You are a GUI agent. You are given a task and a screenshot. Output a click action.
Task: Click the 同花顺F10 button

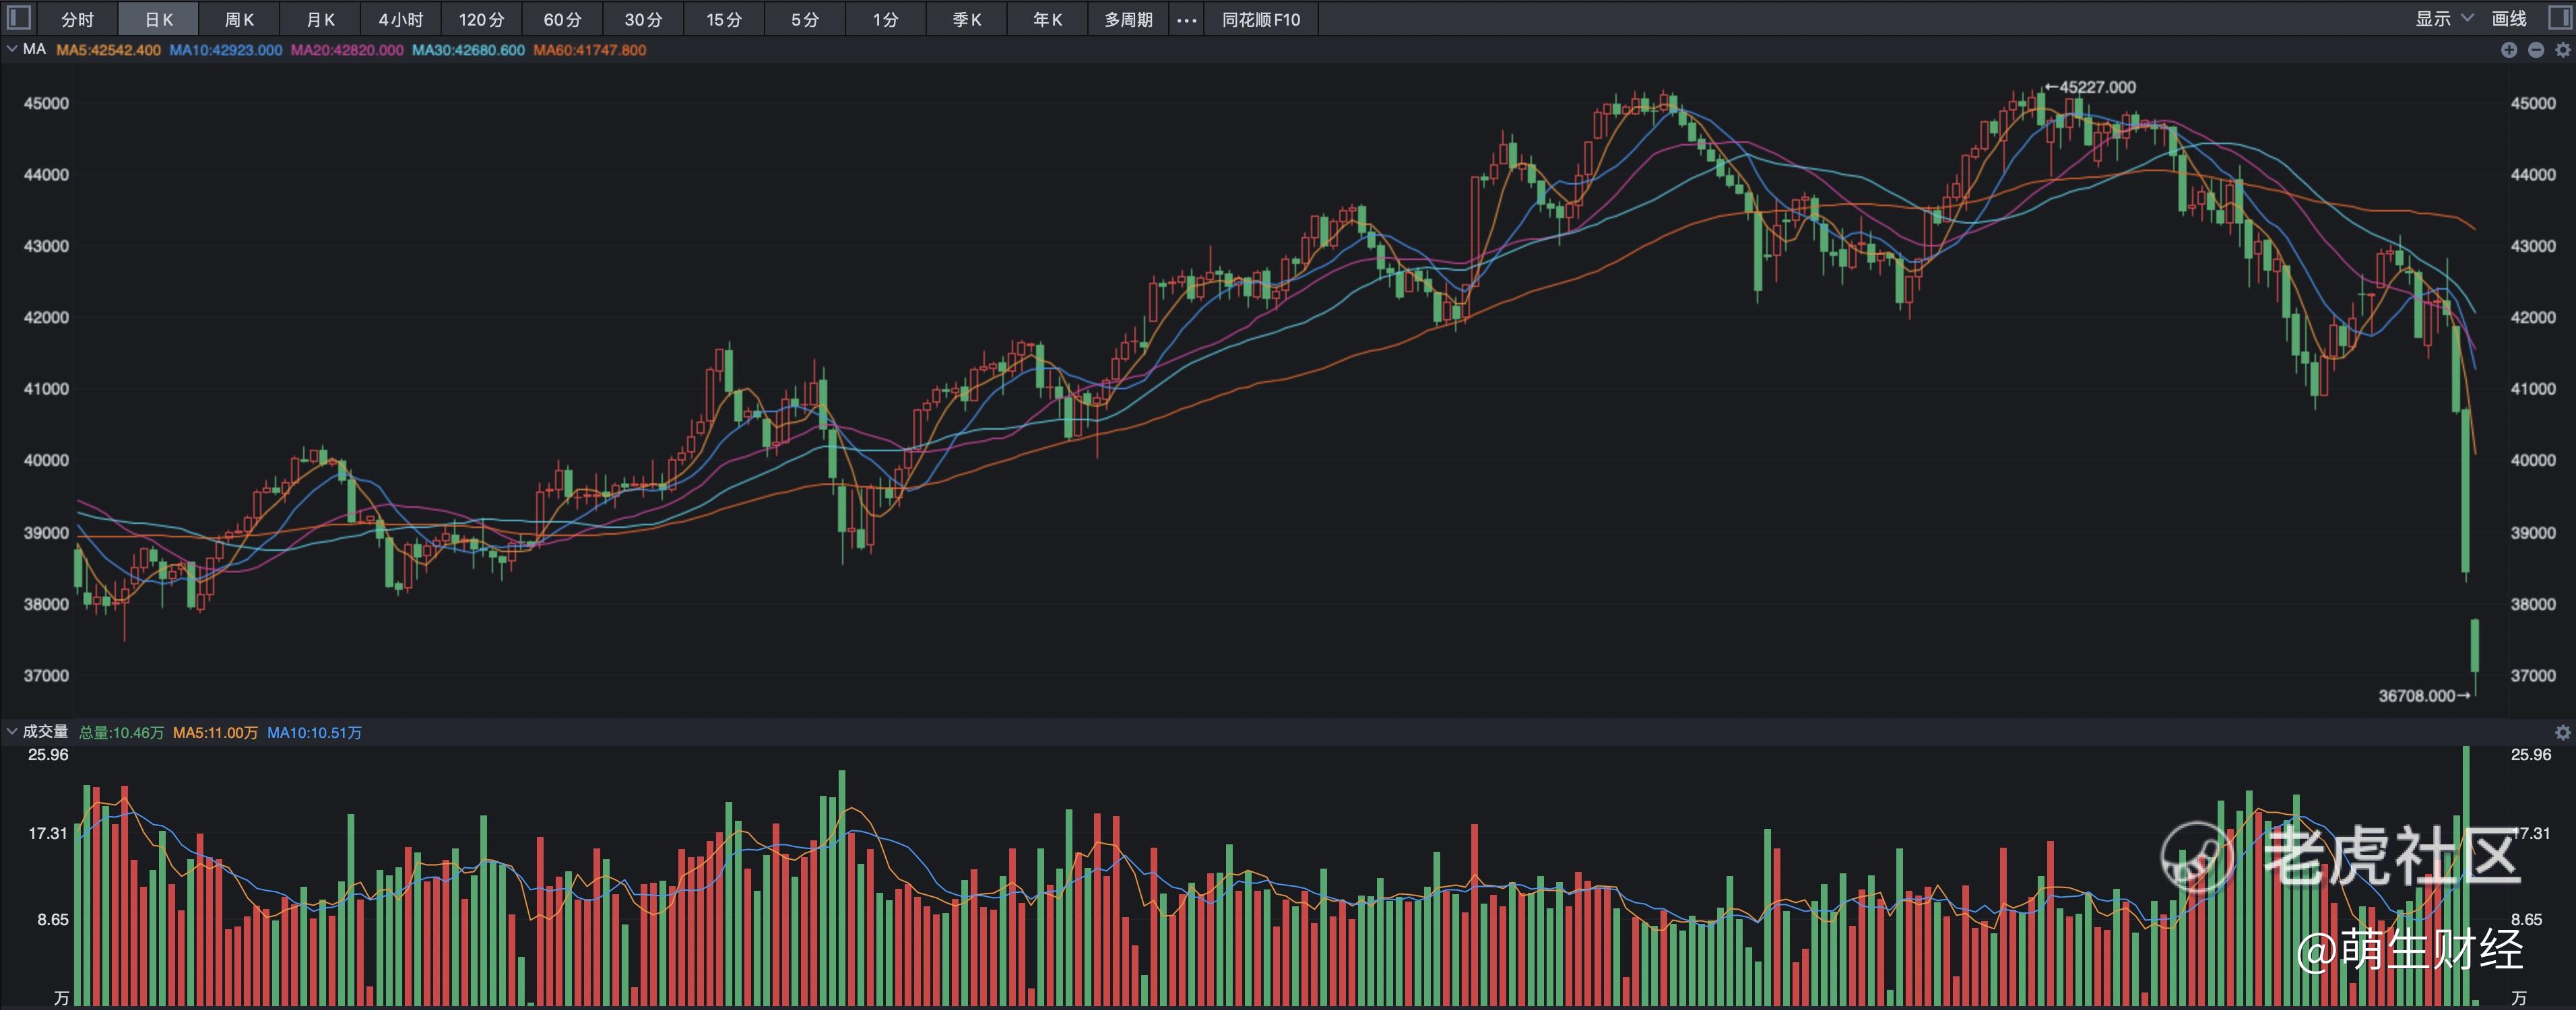pyautogui.click(x=1261, y=20)
